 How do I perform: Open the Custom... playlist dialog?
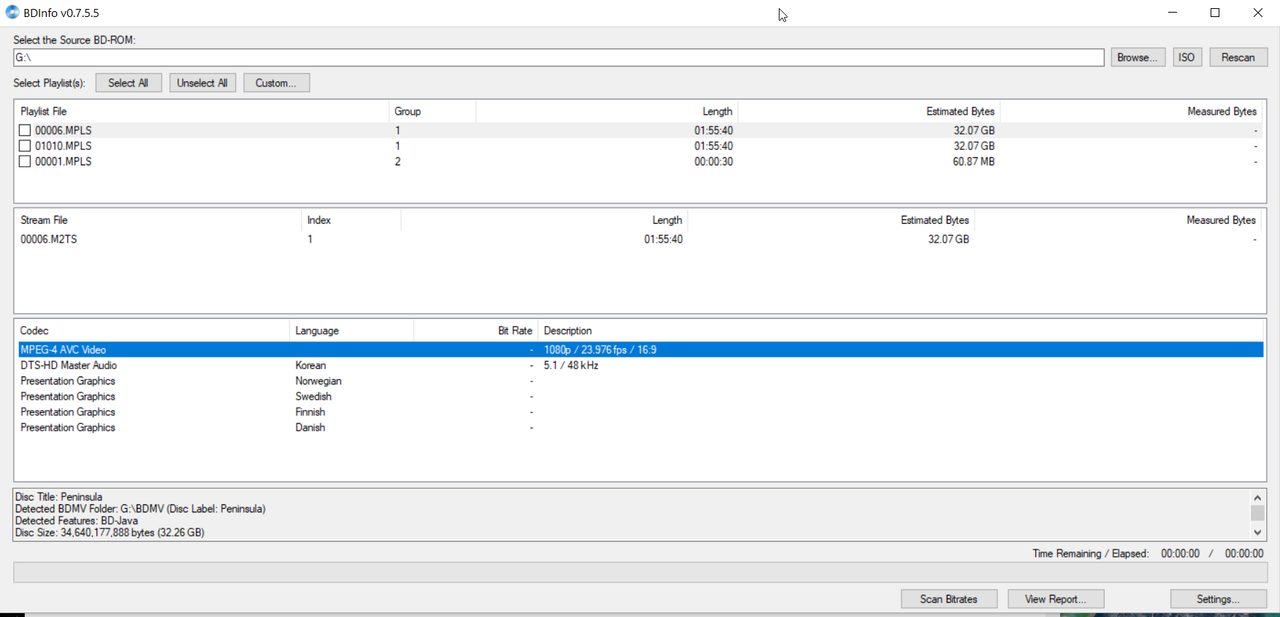click(276, 83)
